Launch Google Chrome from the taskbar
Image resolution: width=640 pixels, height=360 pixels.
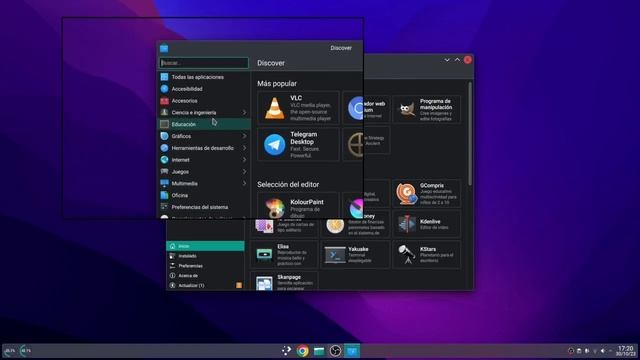303,351
